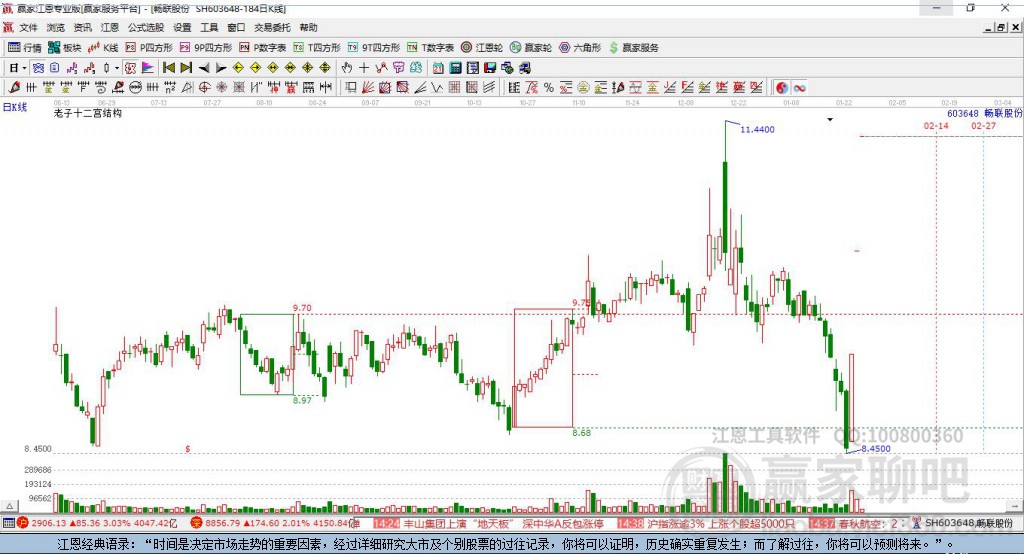
Task: Restore the inner document window
Action: click(x=1001, y=27)
